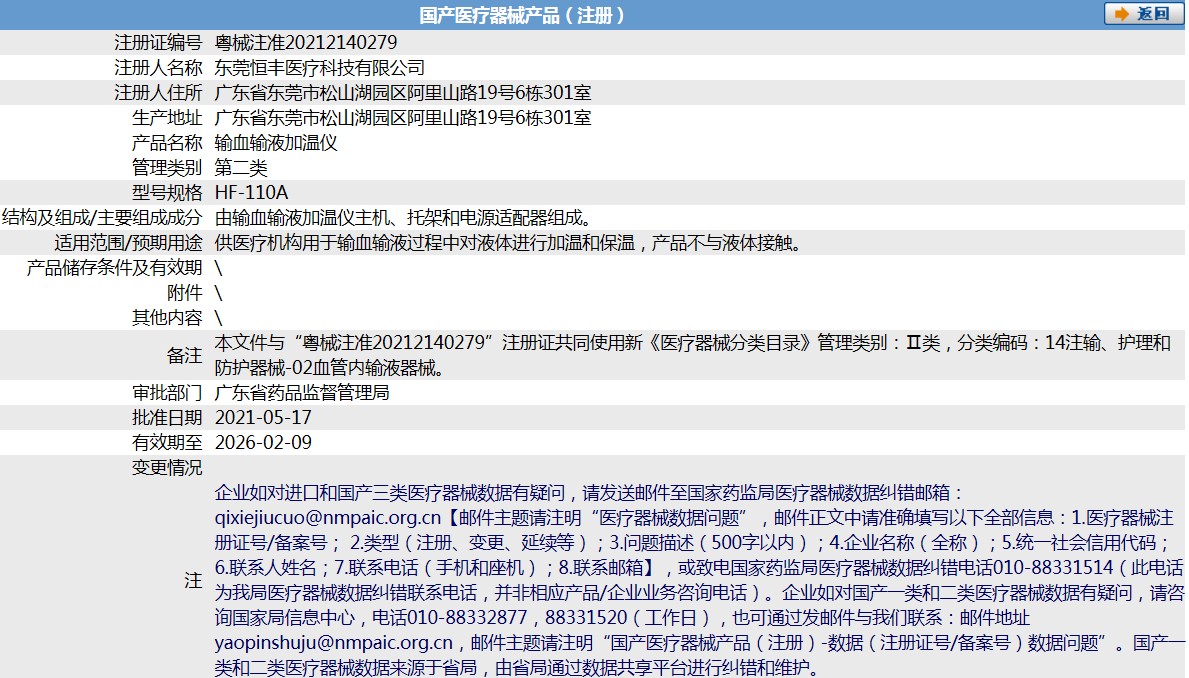Select registration number 粤械注准20212140279
Screen dimensions: 1189x678
coord(306,42)
